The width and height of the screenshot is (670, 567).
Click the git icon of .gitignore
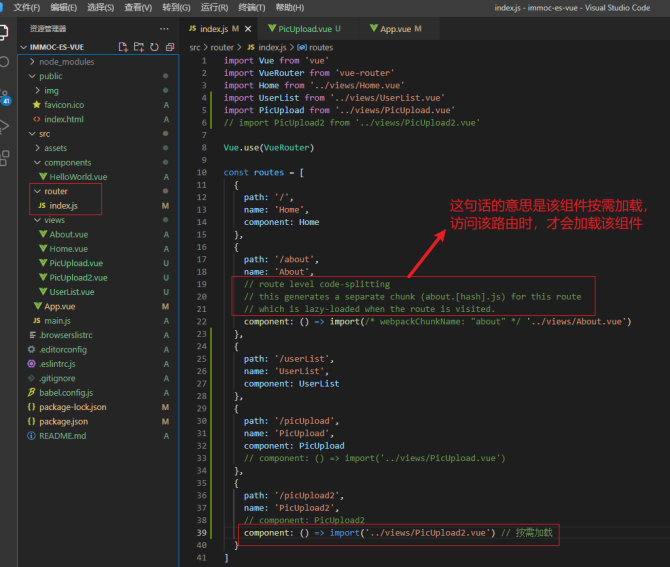(x=31, y=378)
